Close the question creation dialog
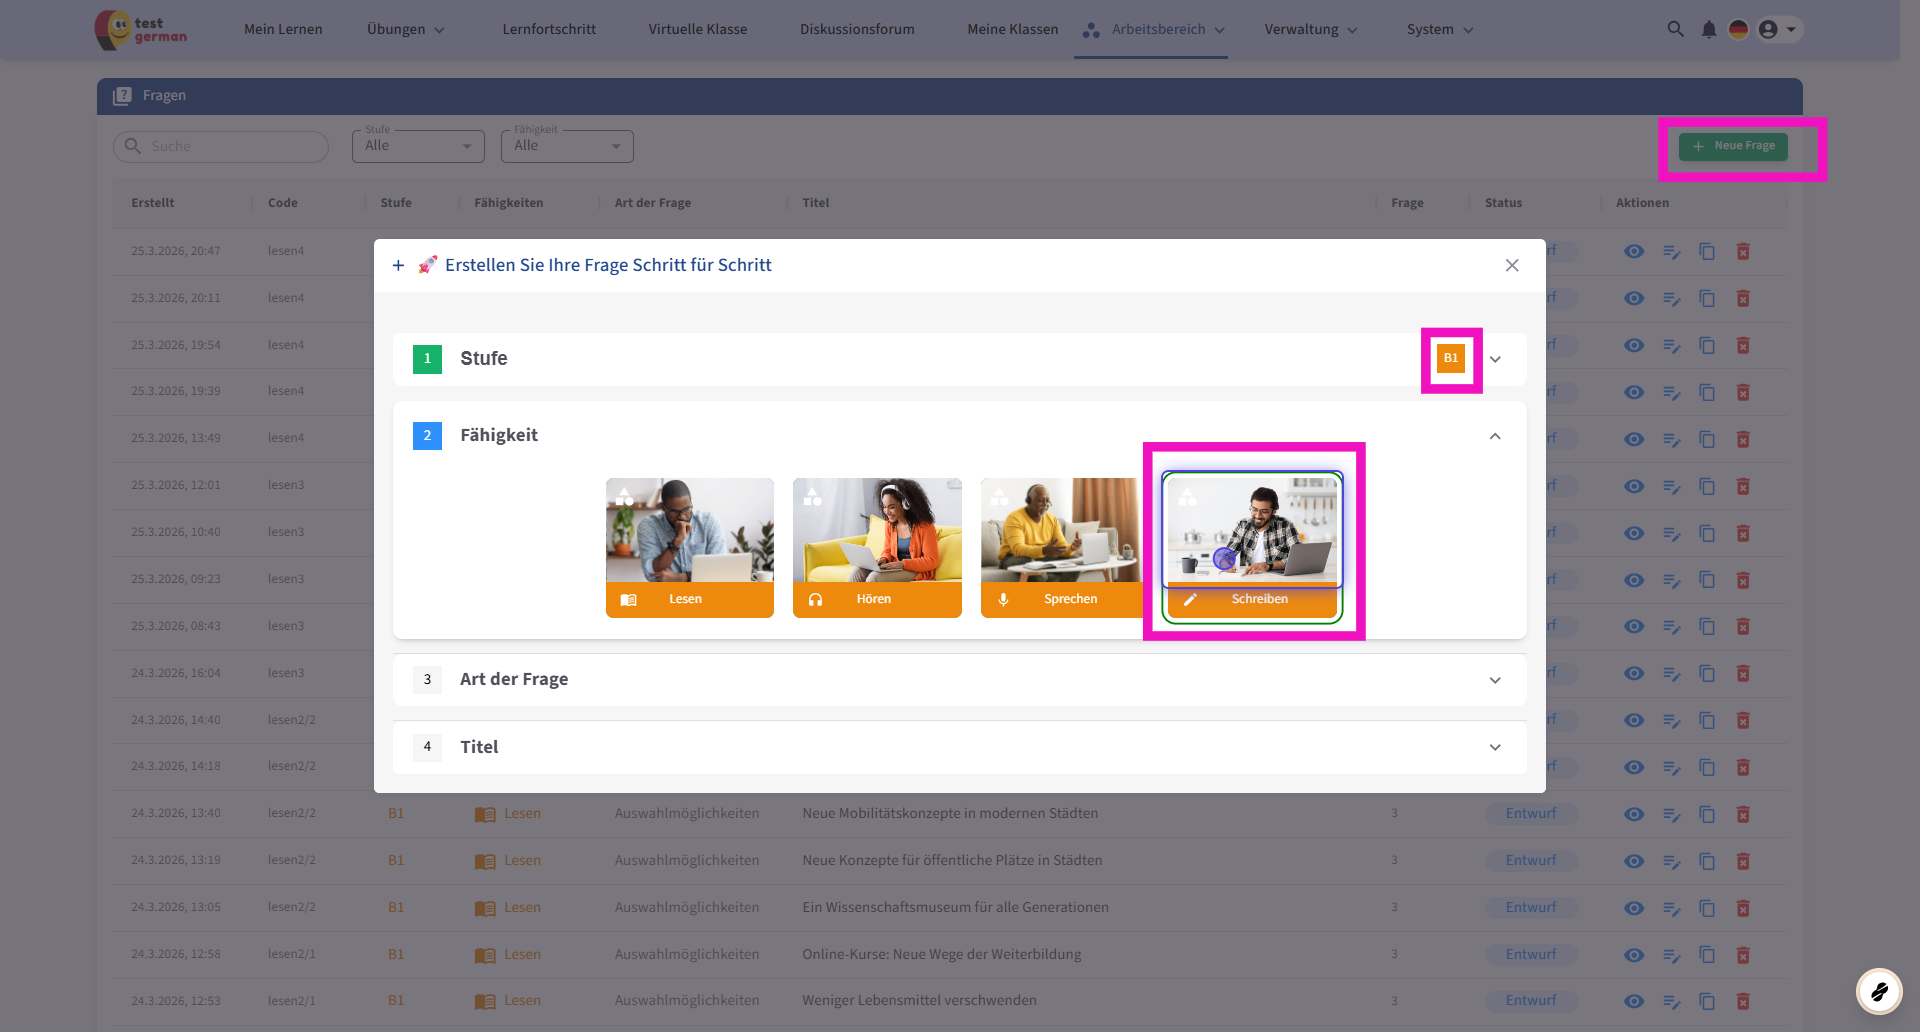The width and height of the screenshot is (1920, 1032). point(1512,265)
